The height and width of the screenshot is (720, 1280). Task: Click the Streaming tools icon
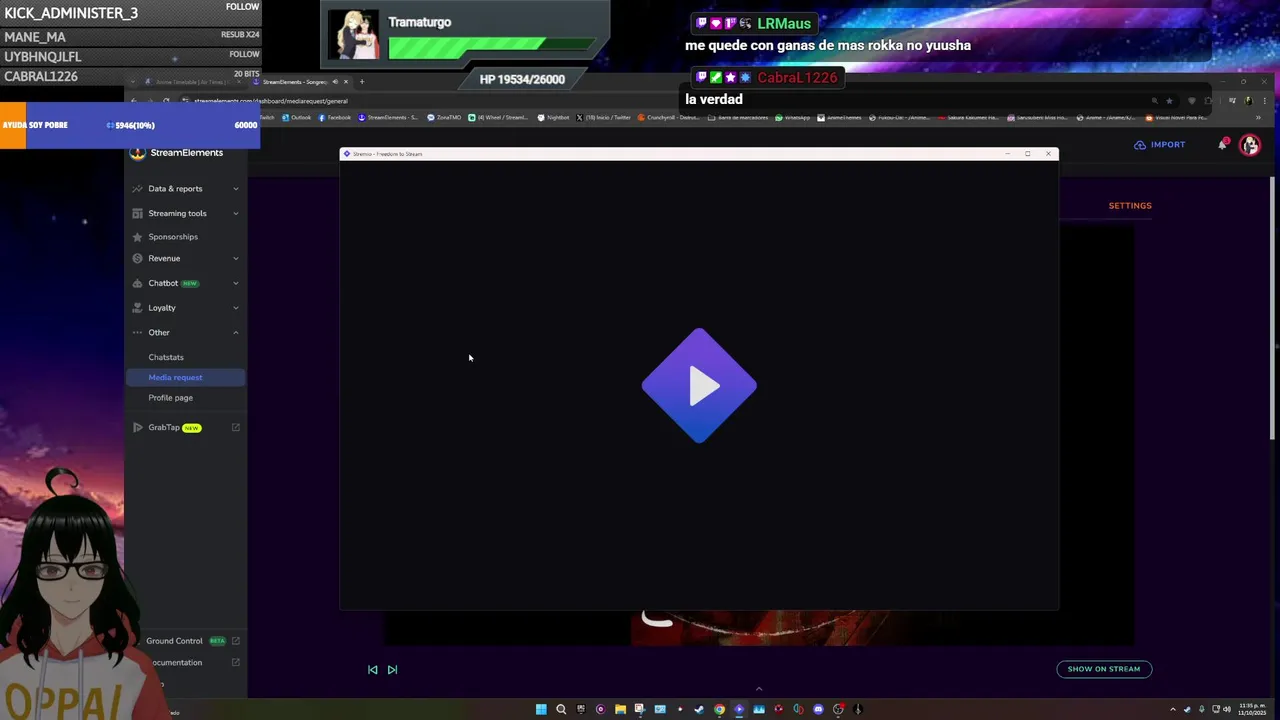pos(137,213)
